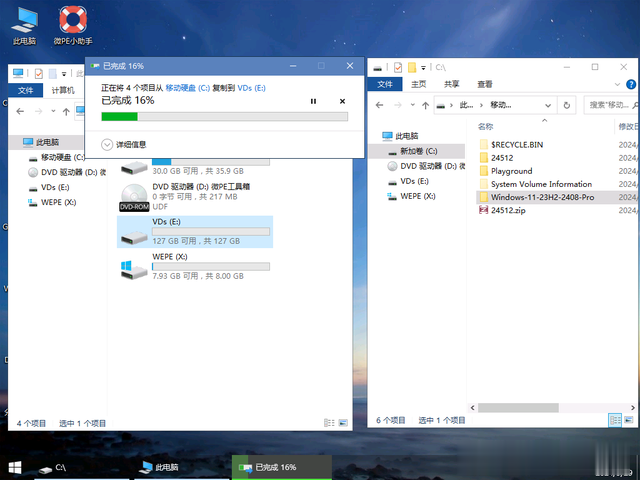Refresh the C:\ window
This screenshot has width=640, height=480.
pyautogui.click(x=567, y=105)
